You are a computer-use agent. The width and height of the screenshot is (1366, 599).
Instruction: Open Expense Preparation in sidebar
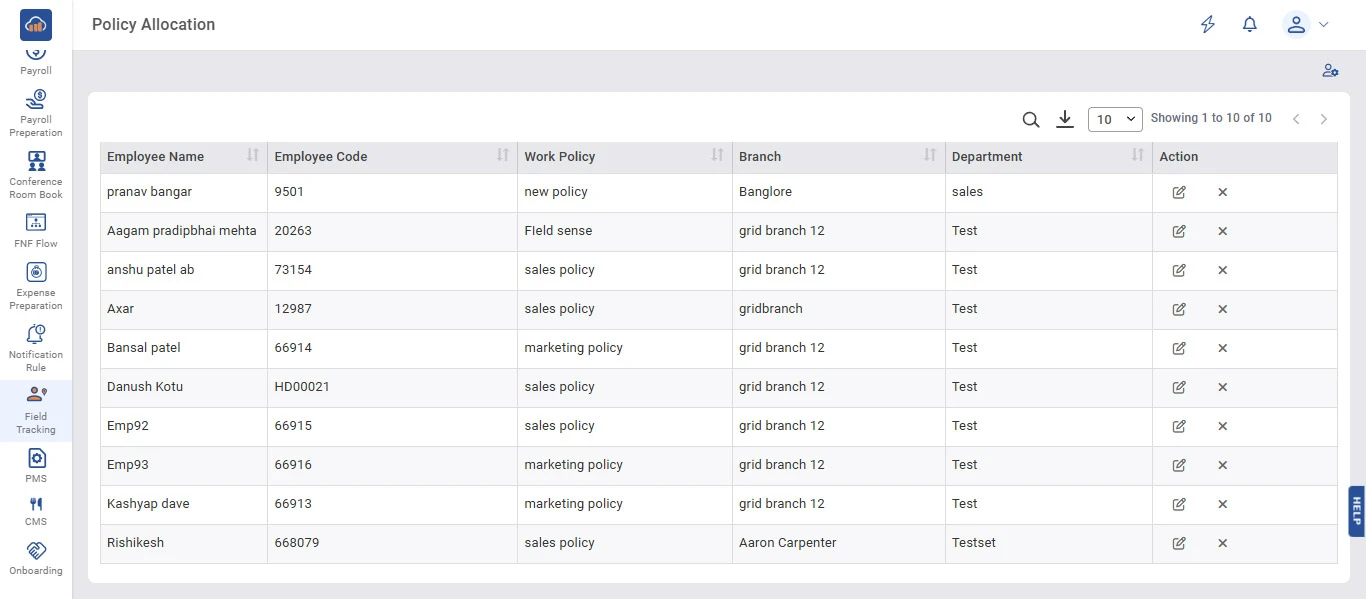[36, 286]
